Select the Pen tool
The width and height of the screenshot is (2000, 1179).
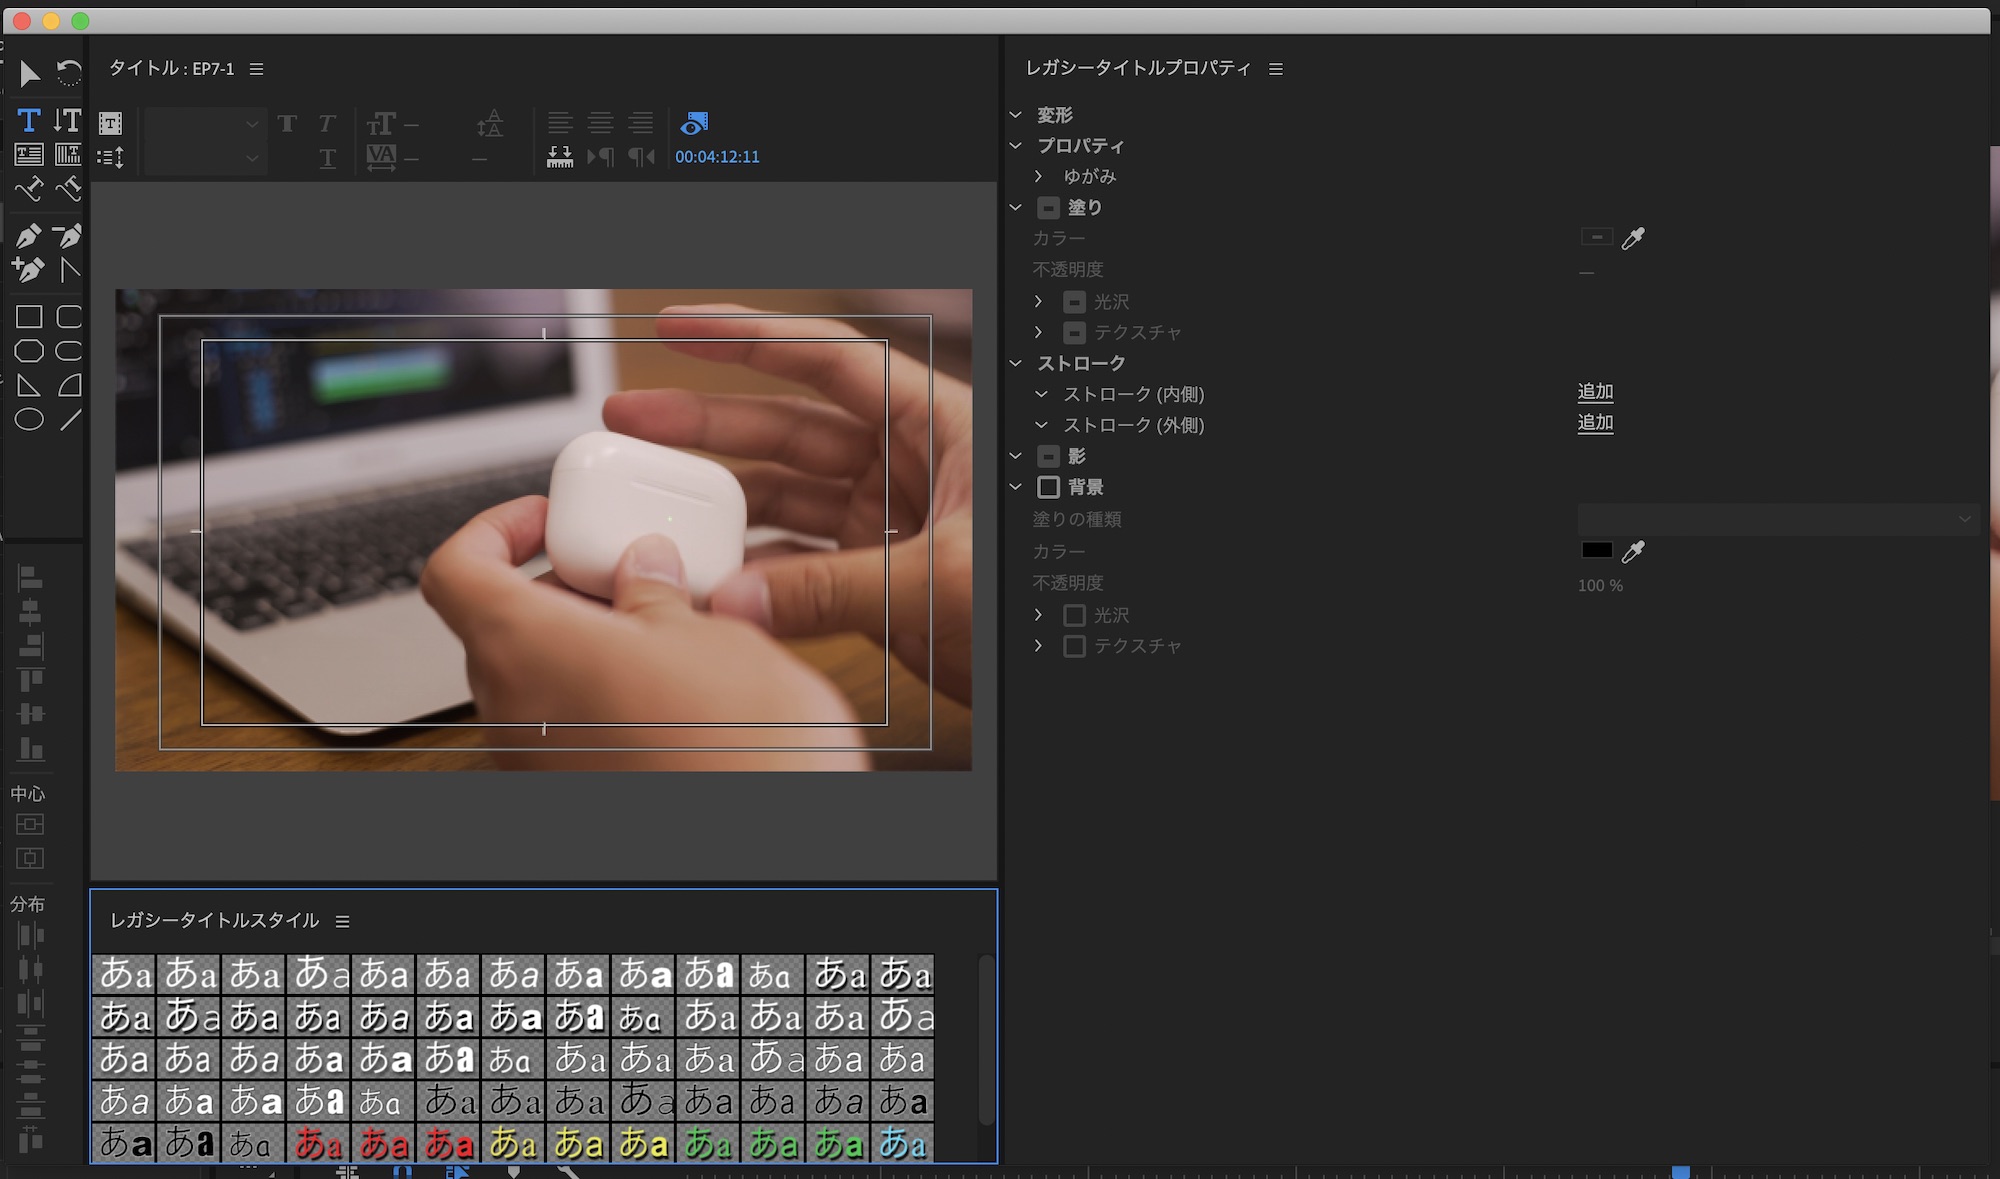click(28, 236)
